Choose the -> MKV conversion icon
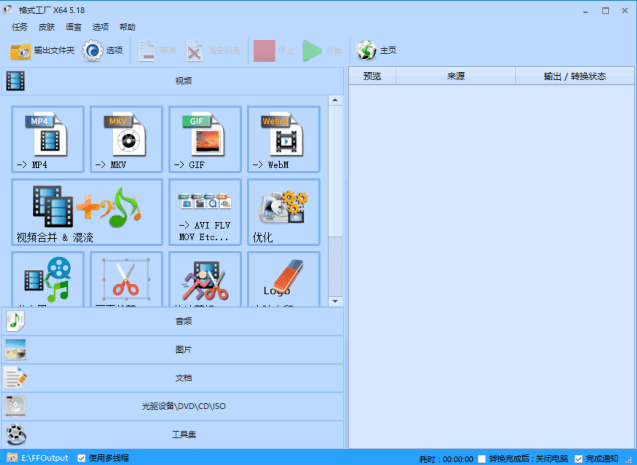The image size is (637, 465). [126, 139]
